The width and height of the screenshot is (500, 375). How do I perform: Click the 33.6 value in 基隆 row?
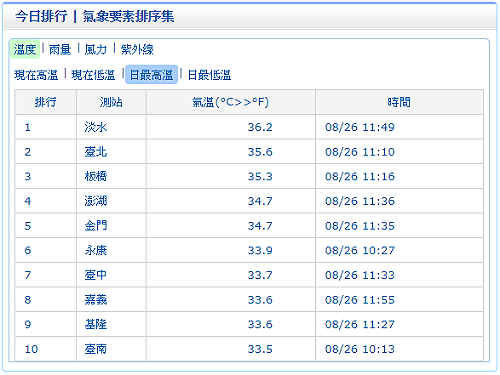[x=260, y=324]
